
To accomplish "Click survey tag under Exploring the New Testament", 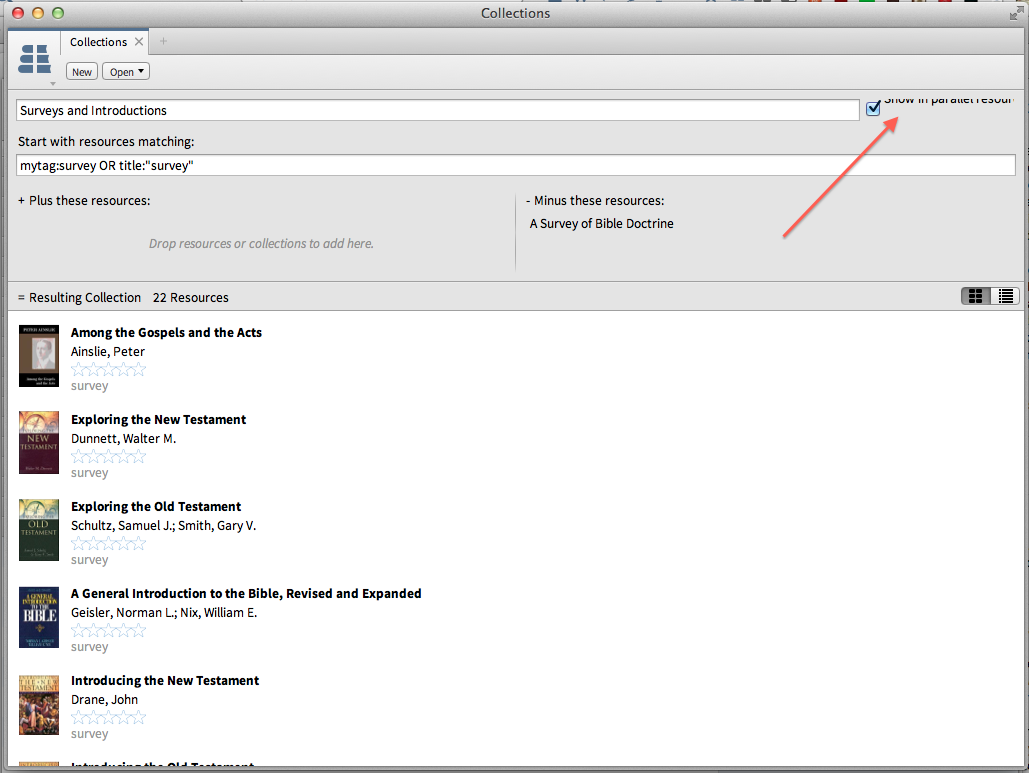I will (89, 473).
